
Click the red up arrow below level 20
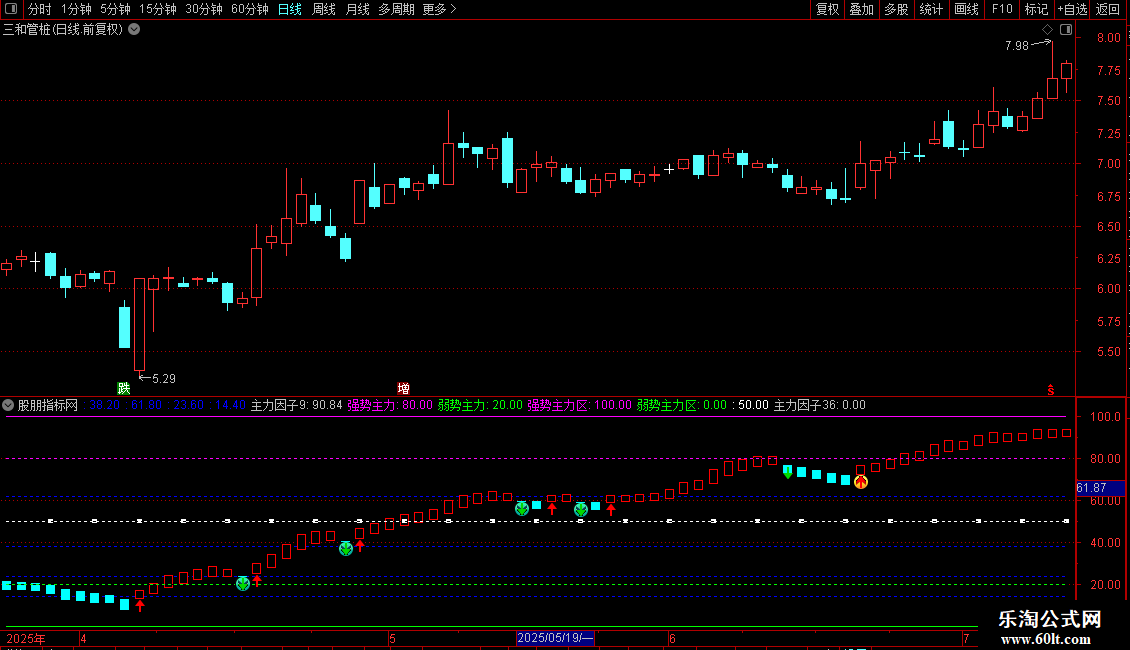coord(140,605)
